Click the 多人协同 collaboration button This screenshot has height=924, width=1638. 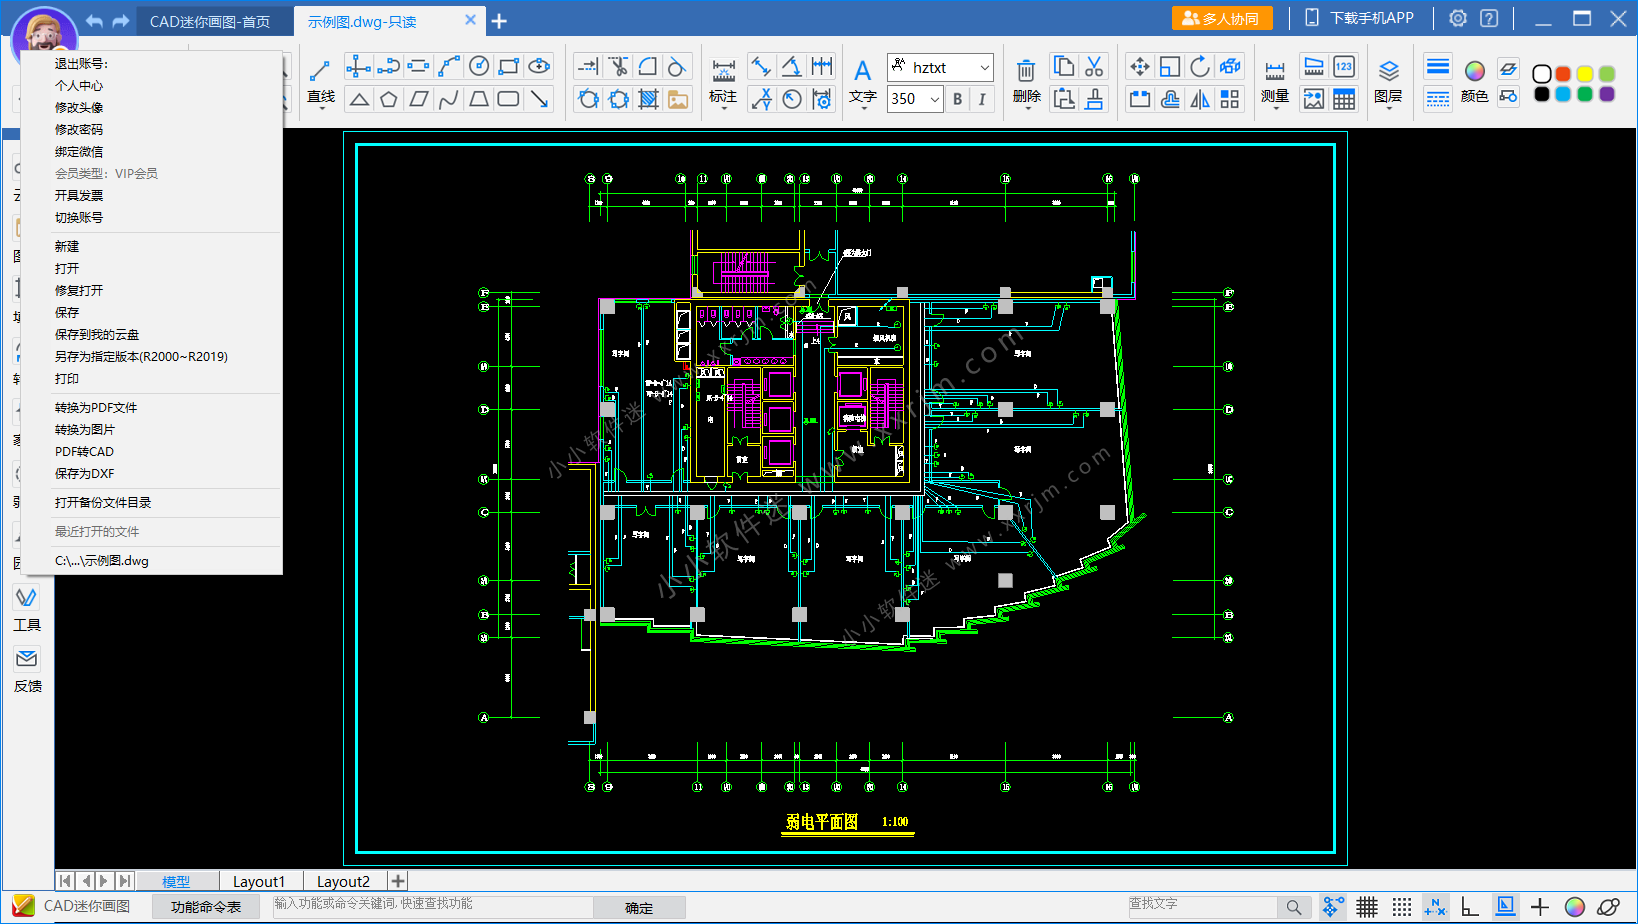[1222, 19]
